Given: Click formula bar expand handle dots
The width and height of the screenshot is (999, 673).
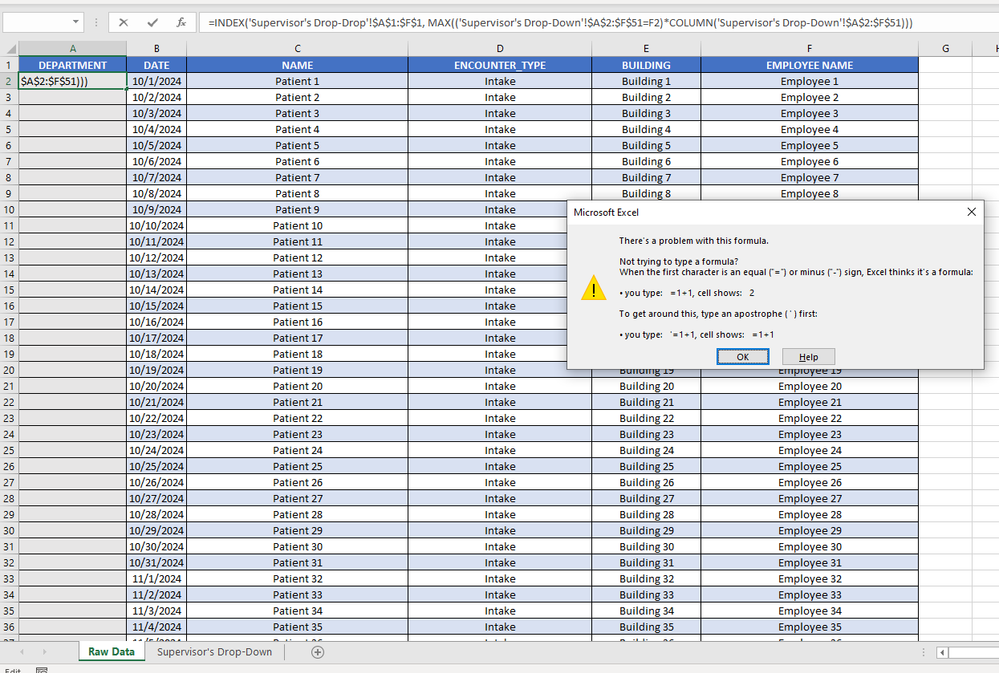Looking at the screenshot, I should pos(96,22).
